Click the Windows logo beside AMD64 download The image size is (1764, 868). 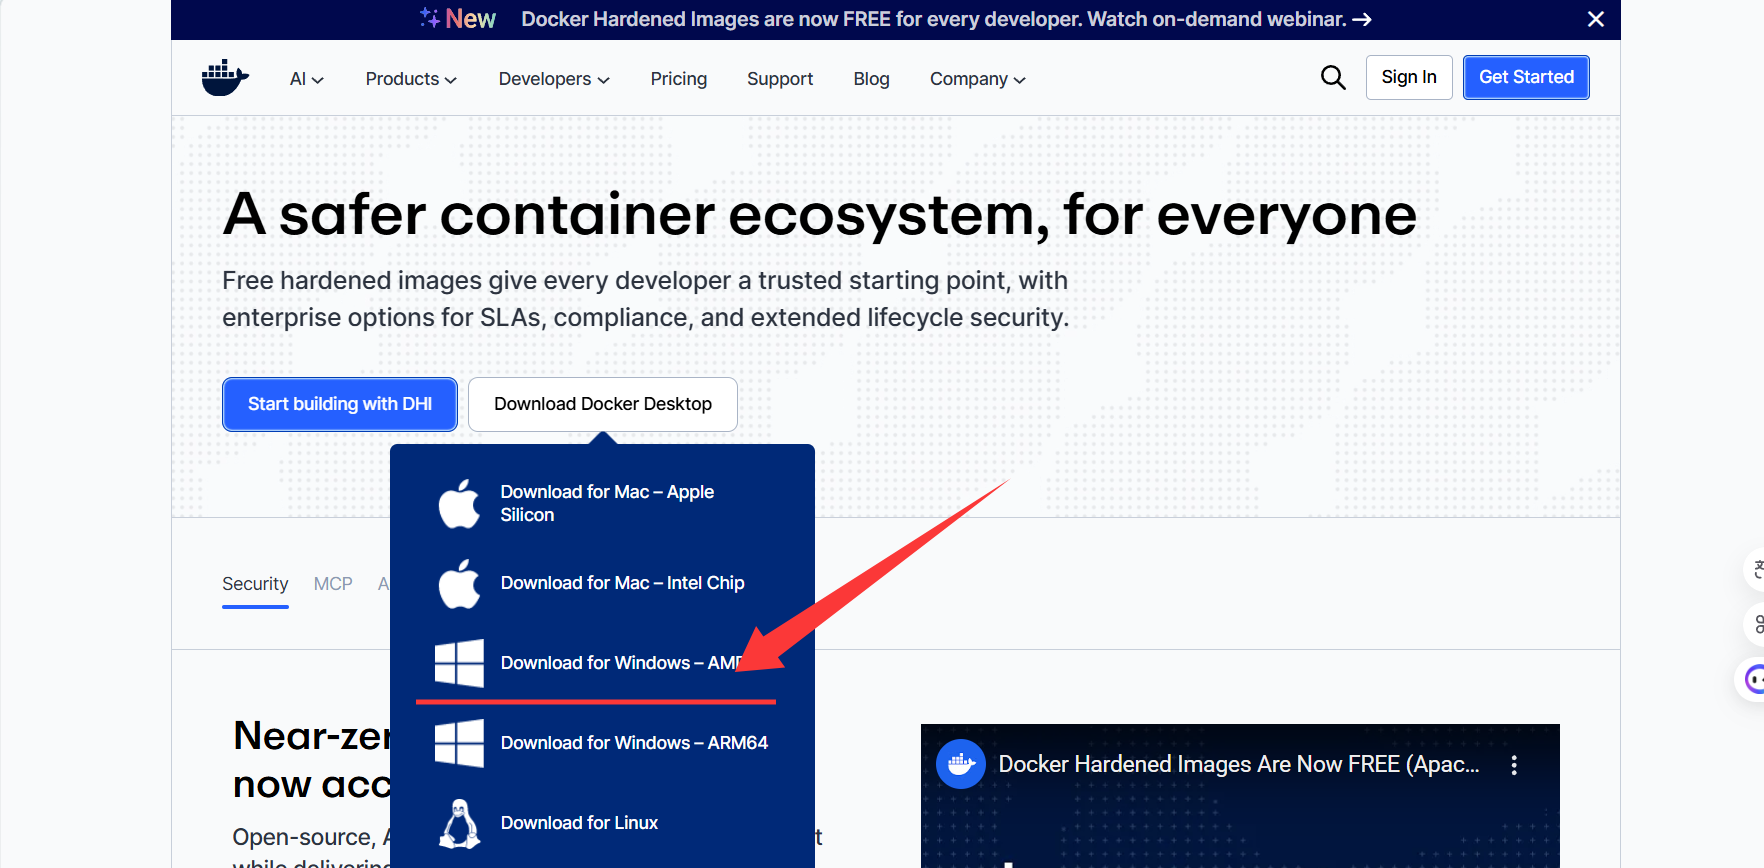pyautogui.click(x=459, y=663)
